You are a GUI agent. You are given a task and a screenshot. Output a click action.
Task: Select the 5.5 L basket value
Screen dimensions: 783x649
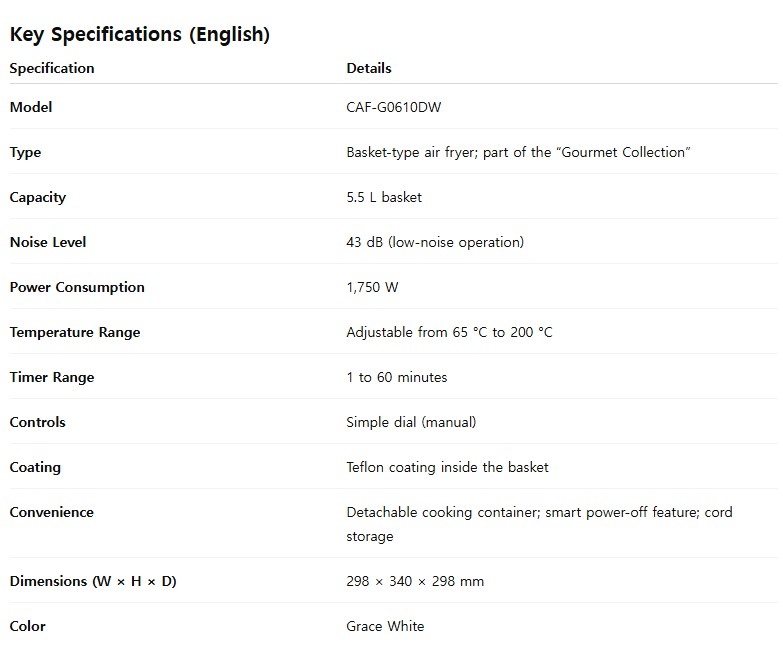tap(384, 197)
